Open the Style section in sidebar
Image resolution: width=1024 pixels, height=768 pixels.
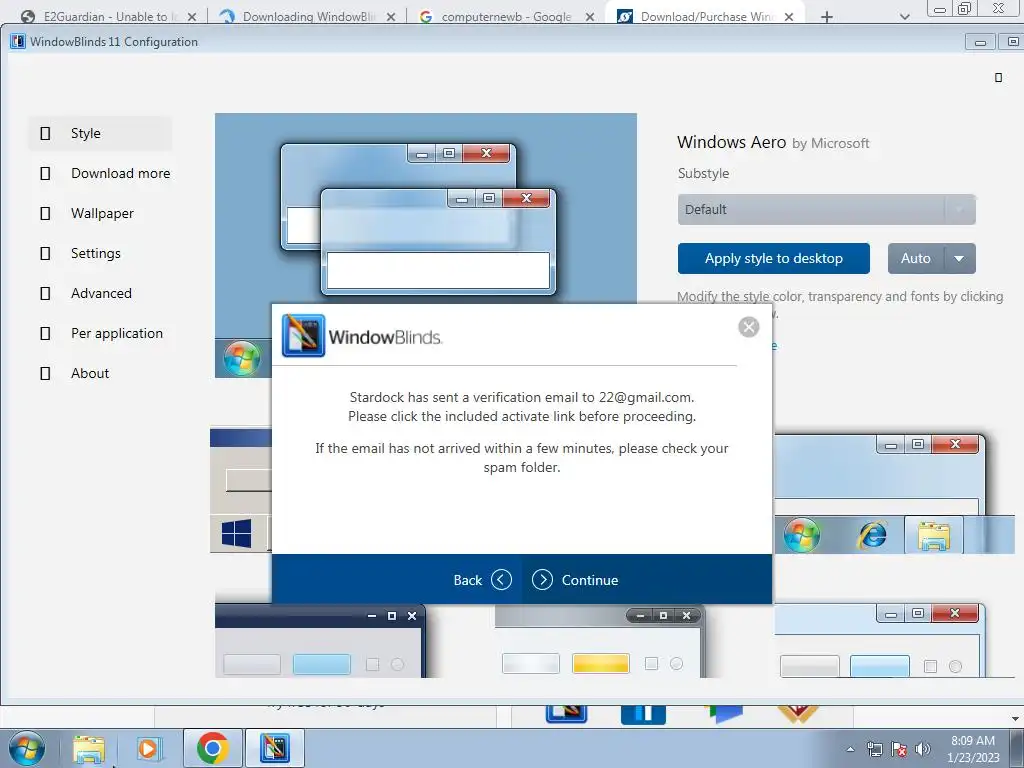pos(100,133)
